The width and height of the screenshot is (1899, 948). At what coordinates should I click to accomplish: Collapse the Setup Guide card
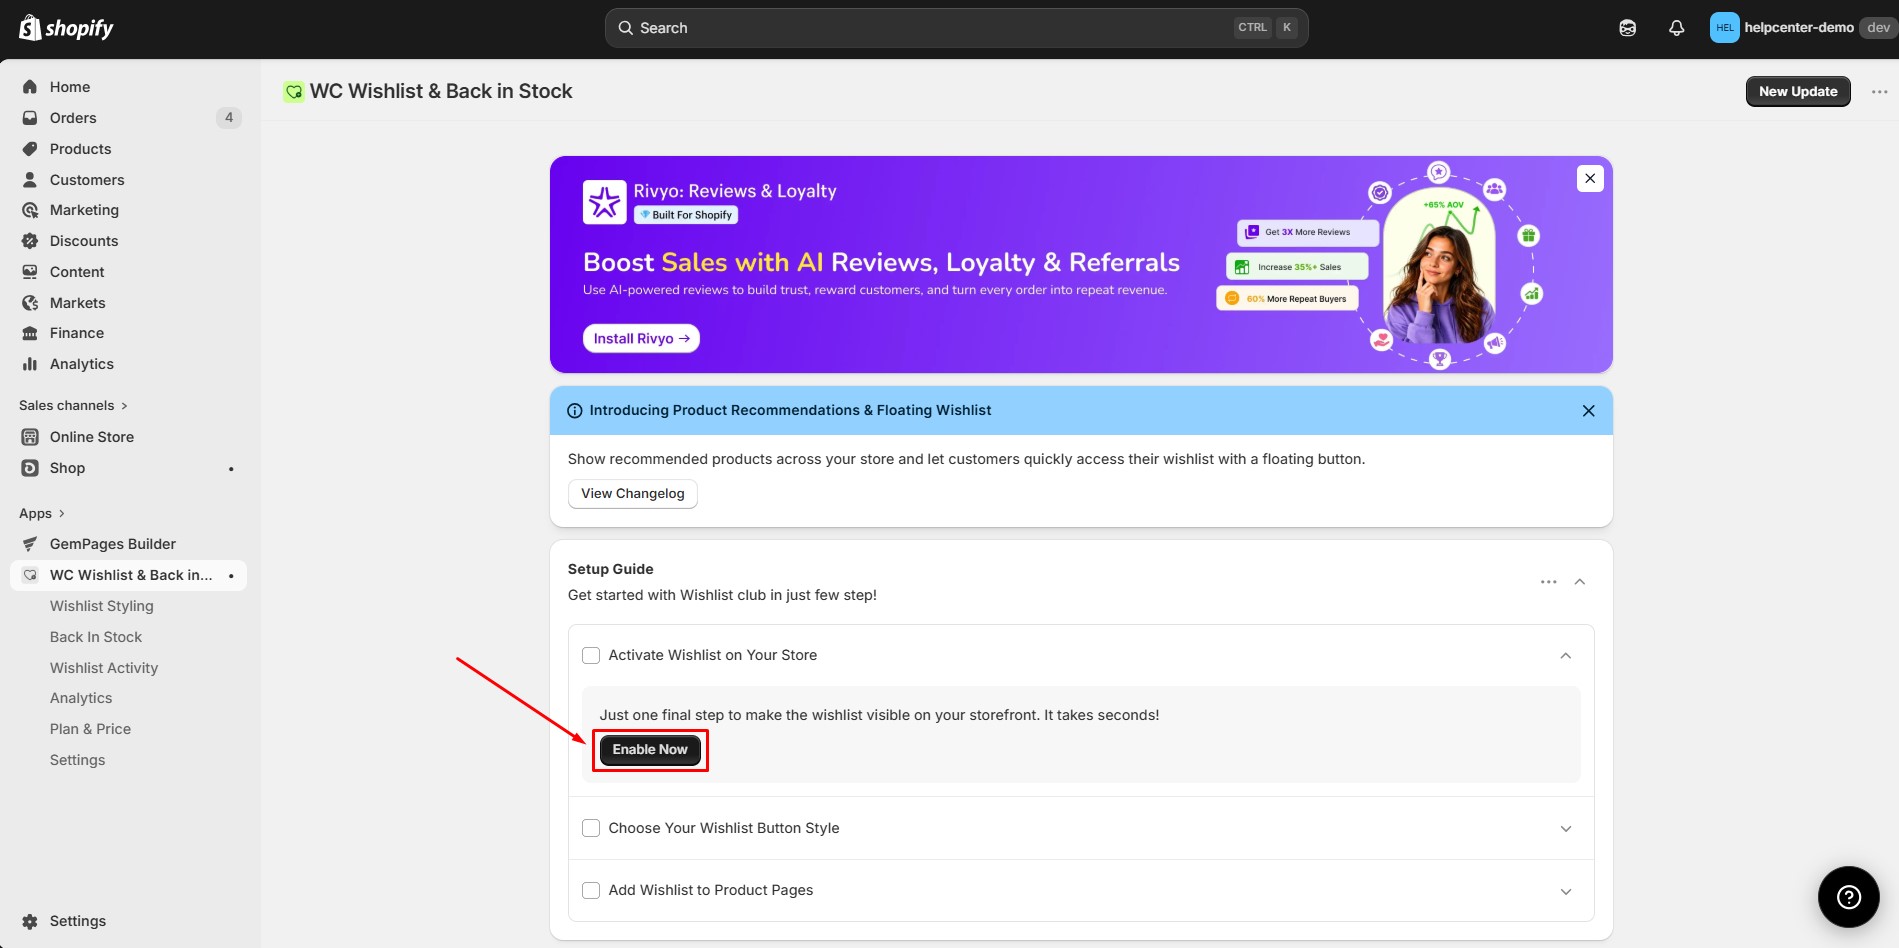tap(1580, 582)
